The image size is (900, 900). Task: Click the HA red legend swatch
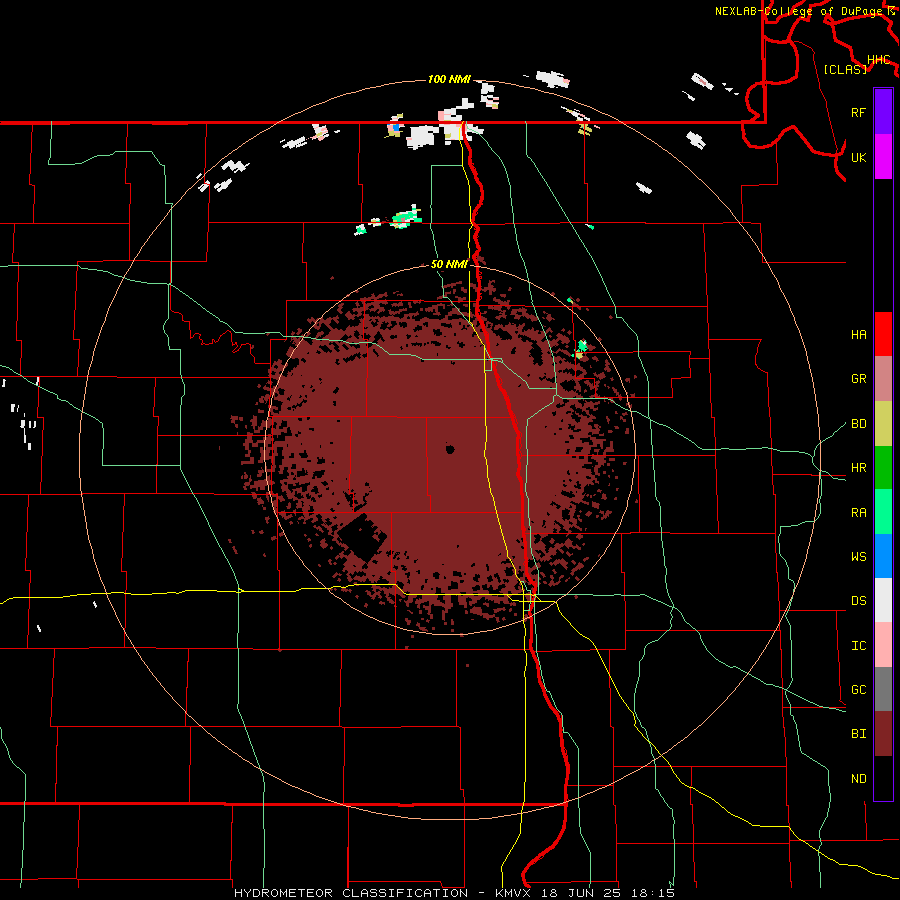click(x=883, y=334)
